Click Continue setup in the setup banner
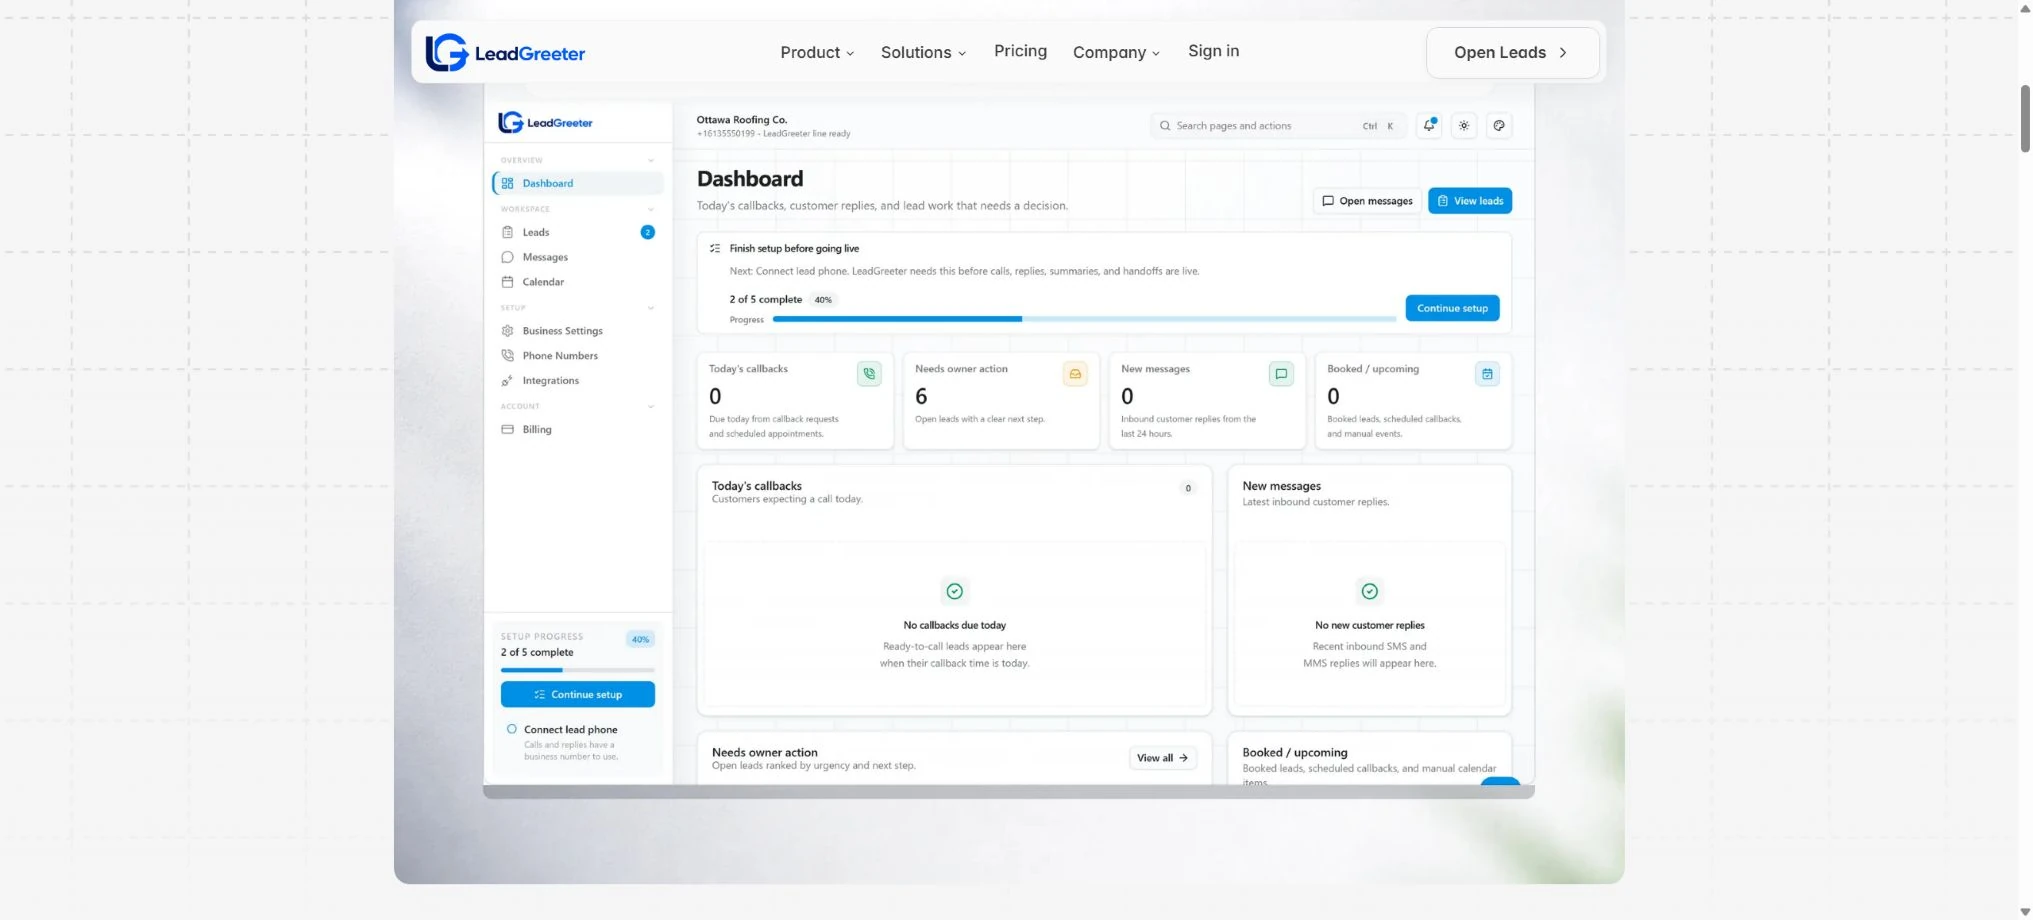The width and height of the screenshot is (2033, 920). [1452, 308]
